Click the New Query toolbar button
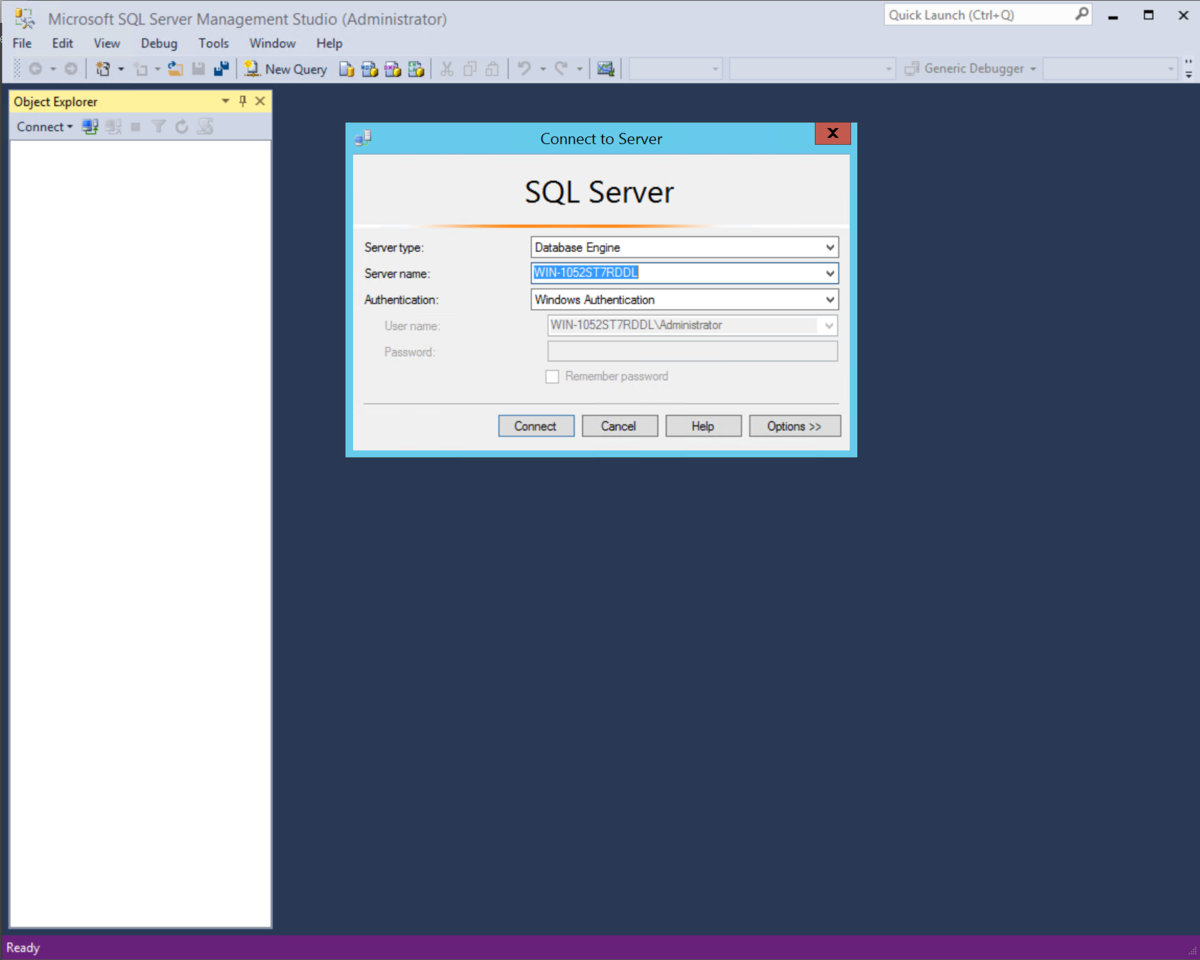1200x960 pixels. coord(286,69)
